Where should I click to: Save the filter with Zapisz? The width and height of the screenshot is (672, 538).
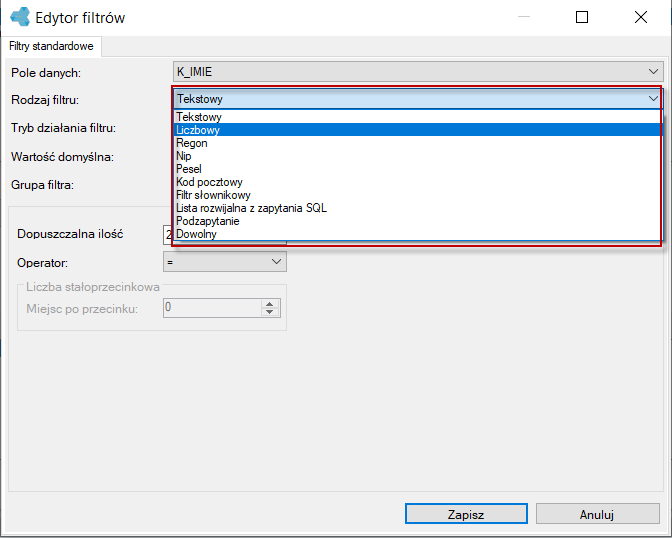[x=466, y=514]
